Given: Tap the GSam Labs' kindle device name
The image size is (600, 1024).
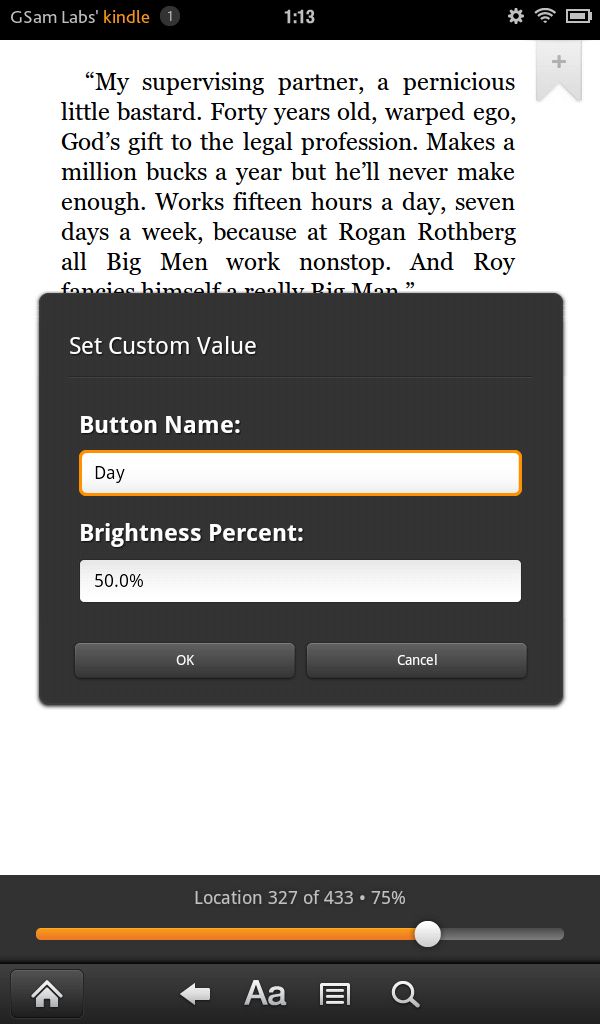Looking at the screenshot, I should pos(80,16).
